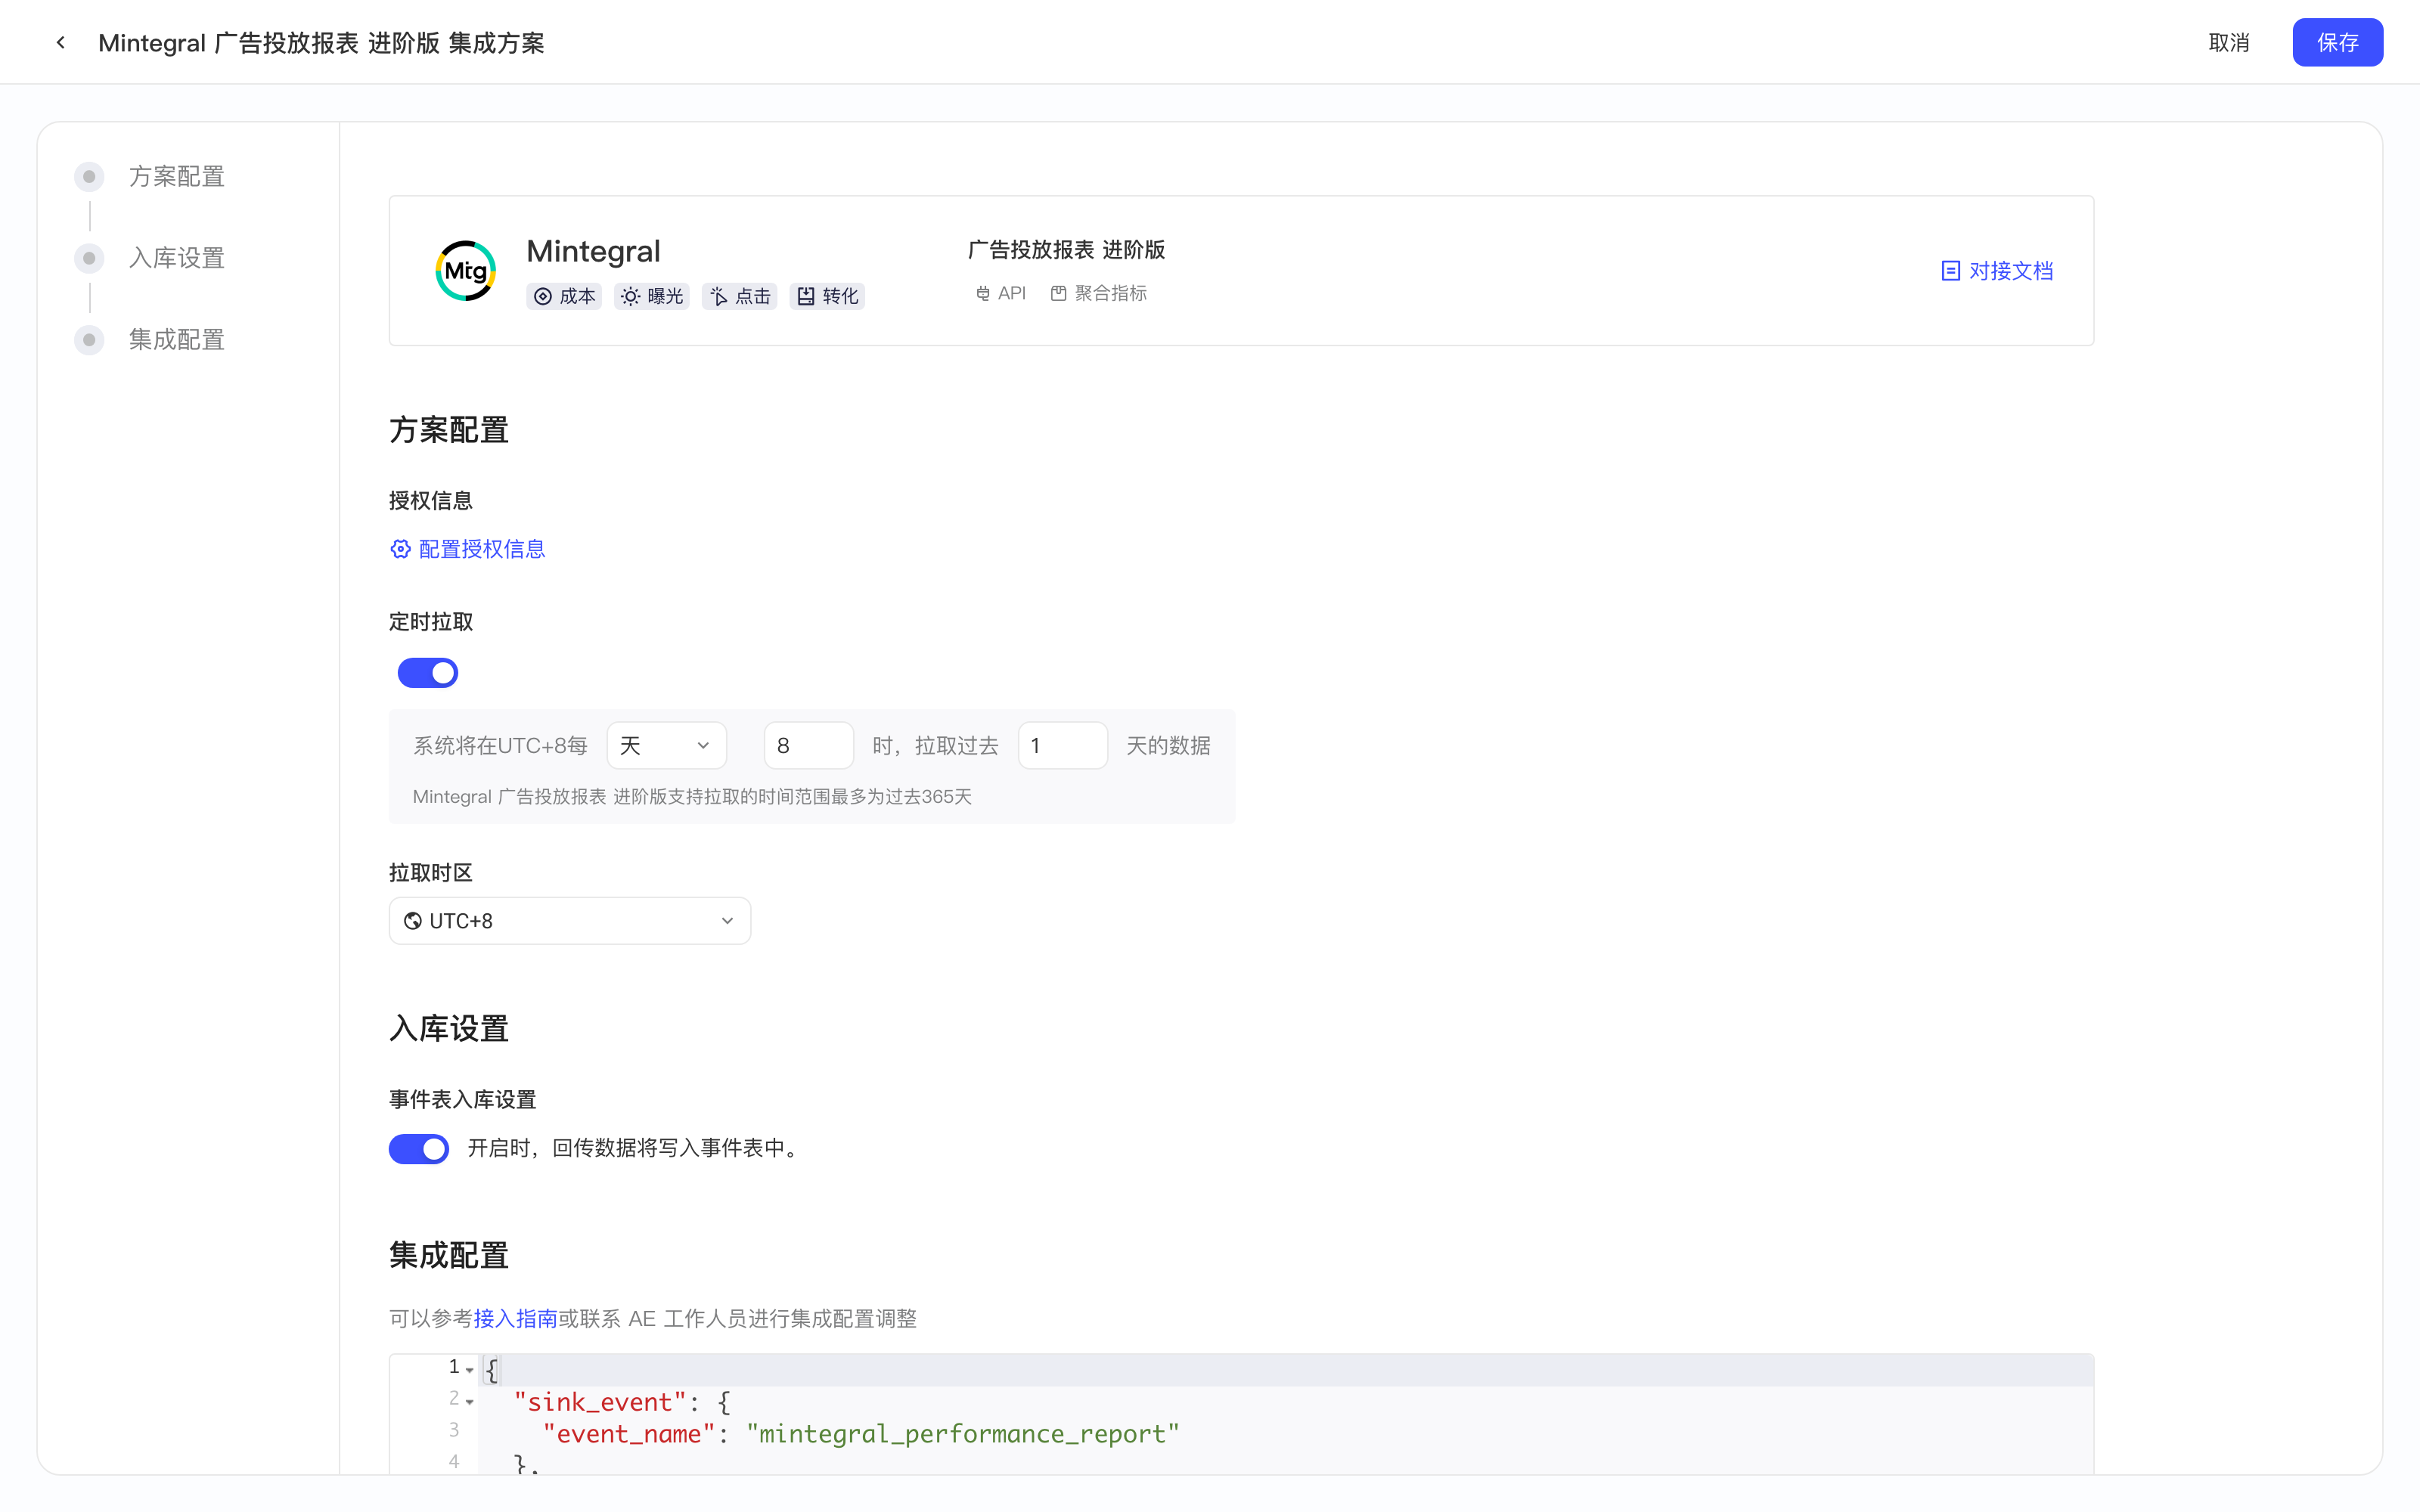This screenshot has width=2420, height=1512.
Task: Click the 成本 cost tag icon
Action: pos(543,296)
